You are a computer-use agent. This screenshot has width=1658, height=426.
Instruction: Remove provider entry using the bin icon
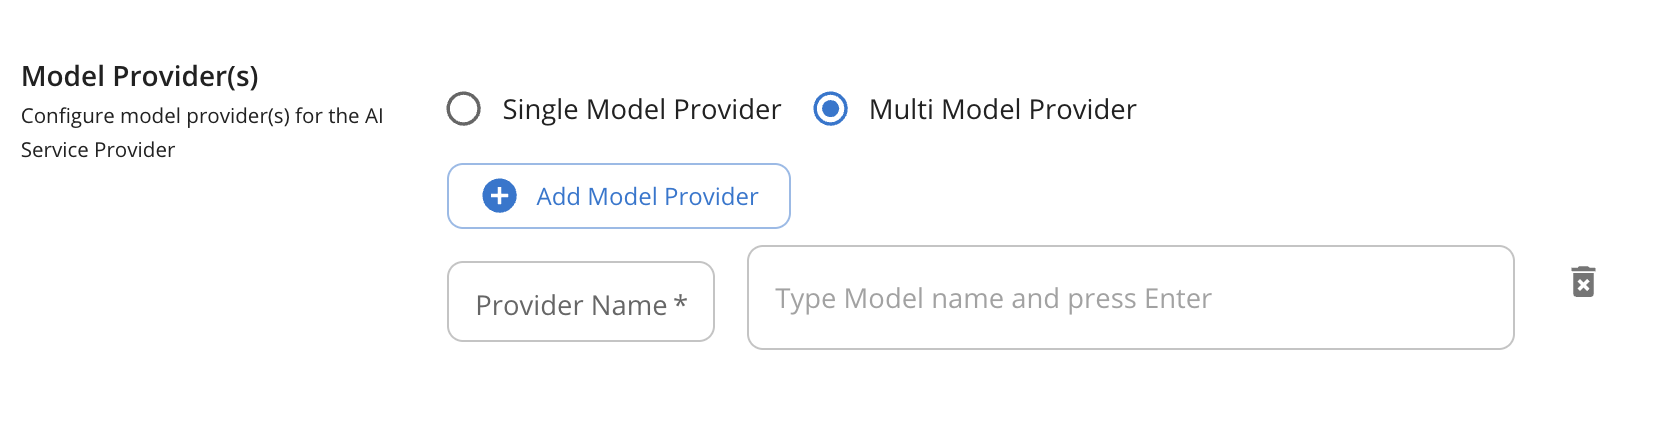1583,282
